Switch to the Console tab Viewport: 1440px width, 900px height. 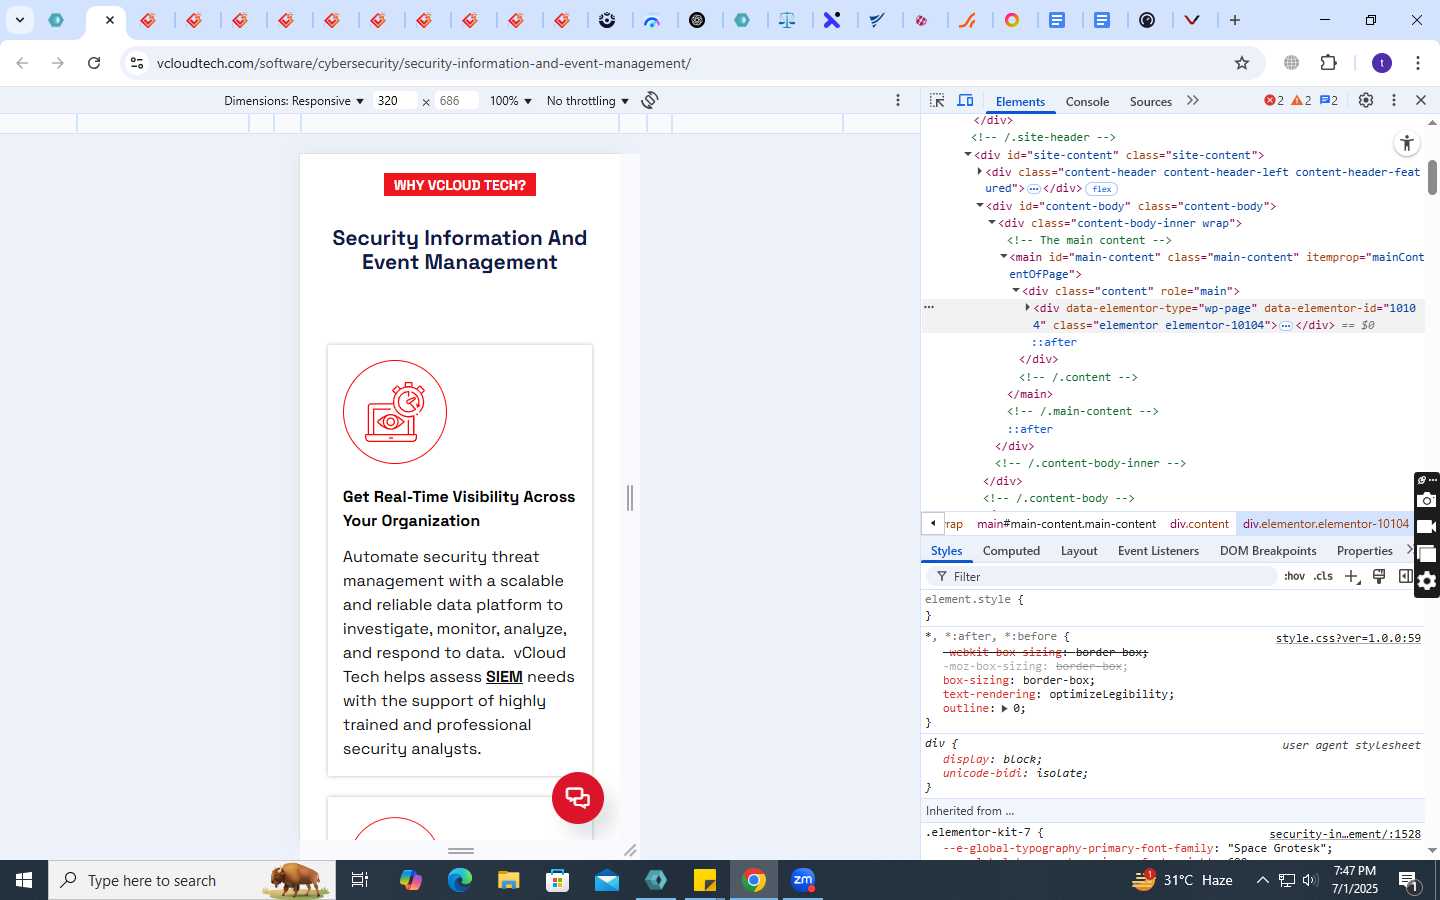click(x=1087, y=101)
